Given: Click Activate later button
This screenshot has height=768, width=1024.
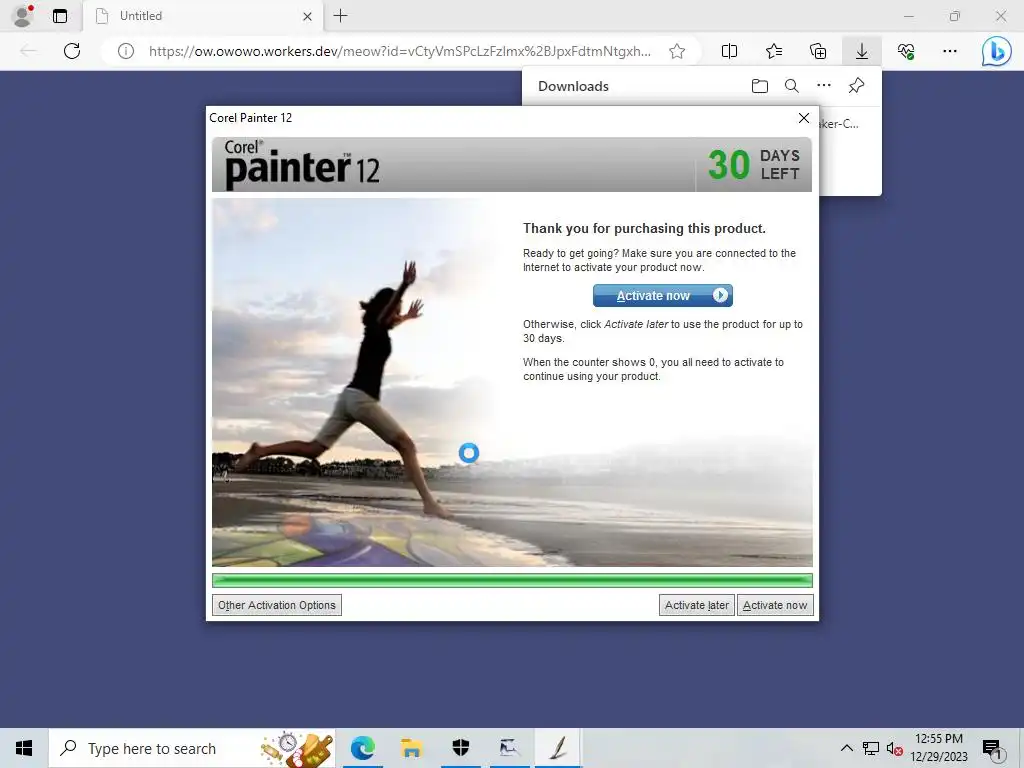Looking at the screenshot, I should click(697, 605).
